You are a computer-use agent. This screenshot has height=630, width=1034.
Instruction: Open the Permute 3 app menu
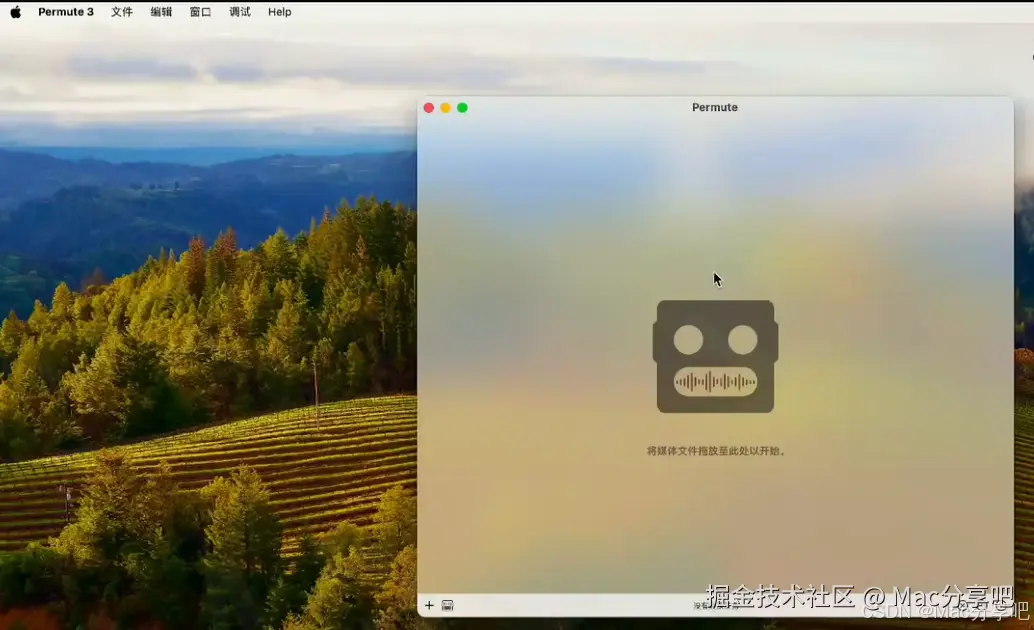pos(66,12)
